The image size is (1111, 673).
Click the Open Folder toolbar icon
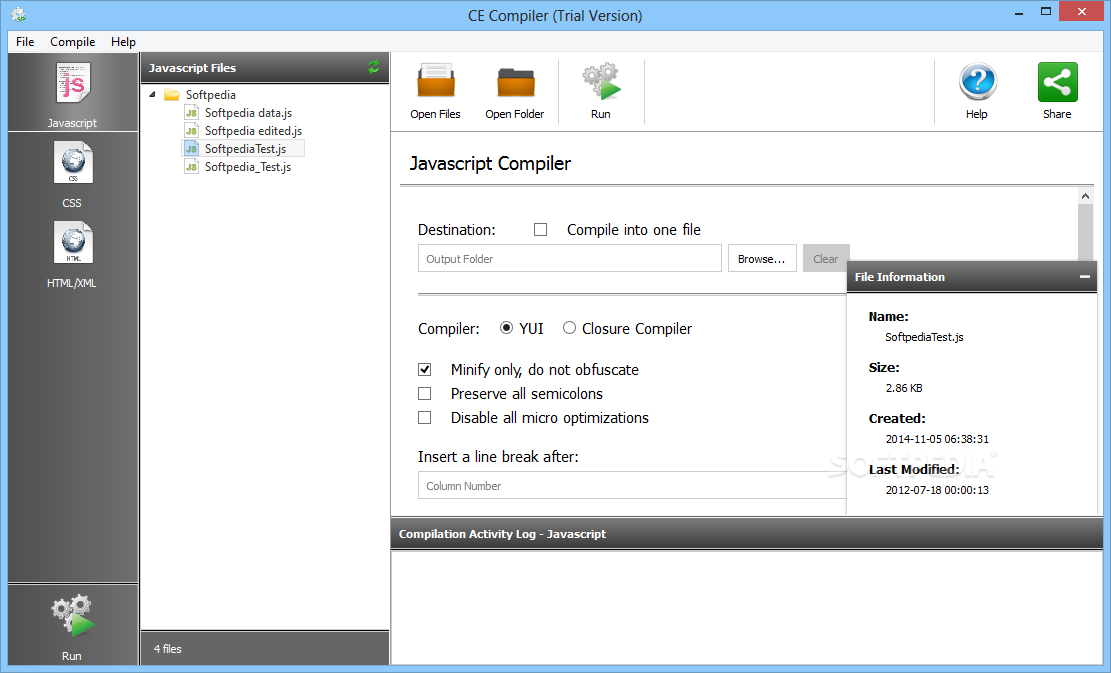point(515,82)
